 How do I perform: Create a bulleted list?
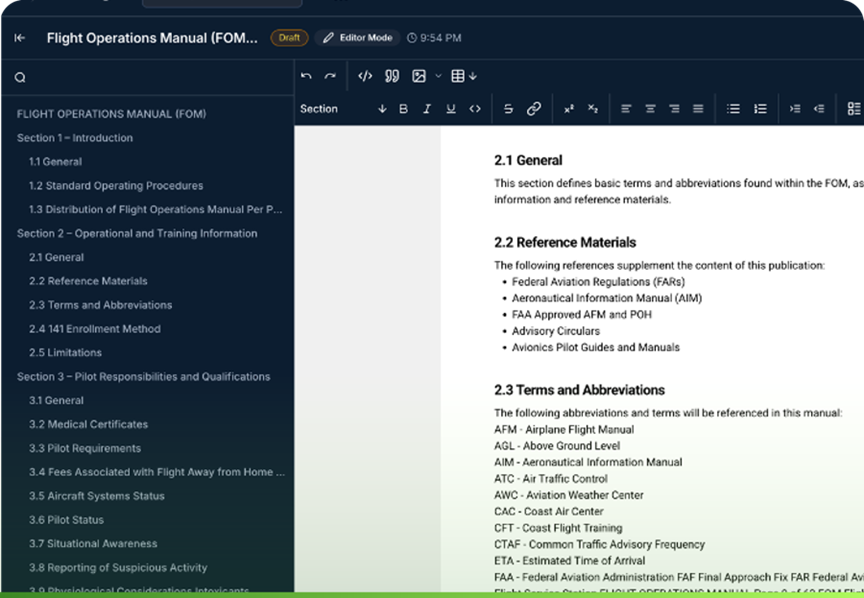[733, 109]
